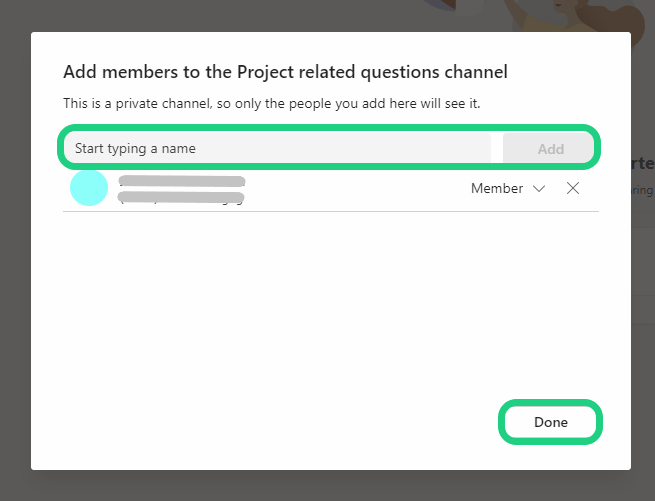Viewport: 655px width, 501px height.
Task: Expand the chevron beside Member
Action: point(539,188)
